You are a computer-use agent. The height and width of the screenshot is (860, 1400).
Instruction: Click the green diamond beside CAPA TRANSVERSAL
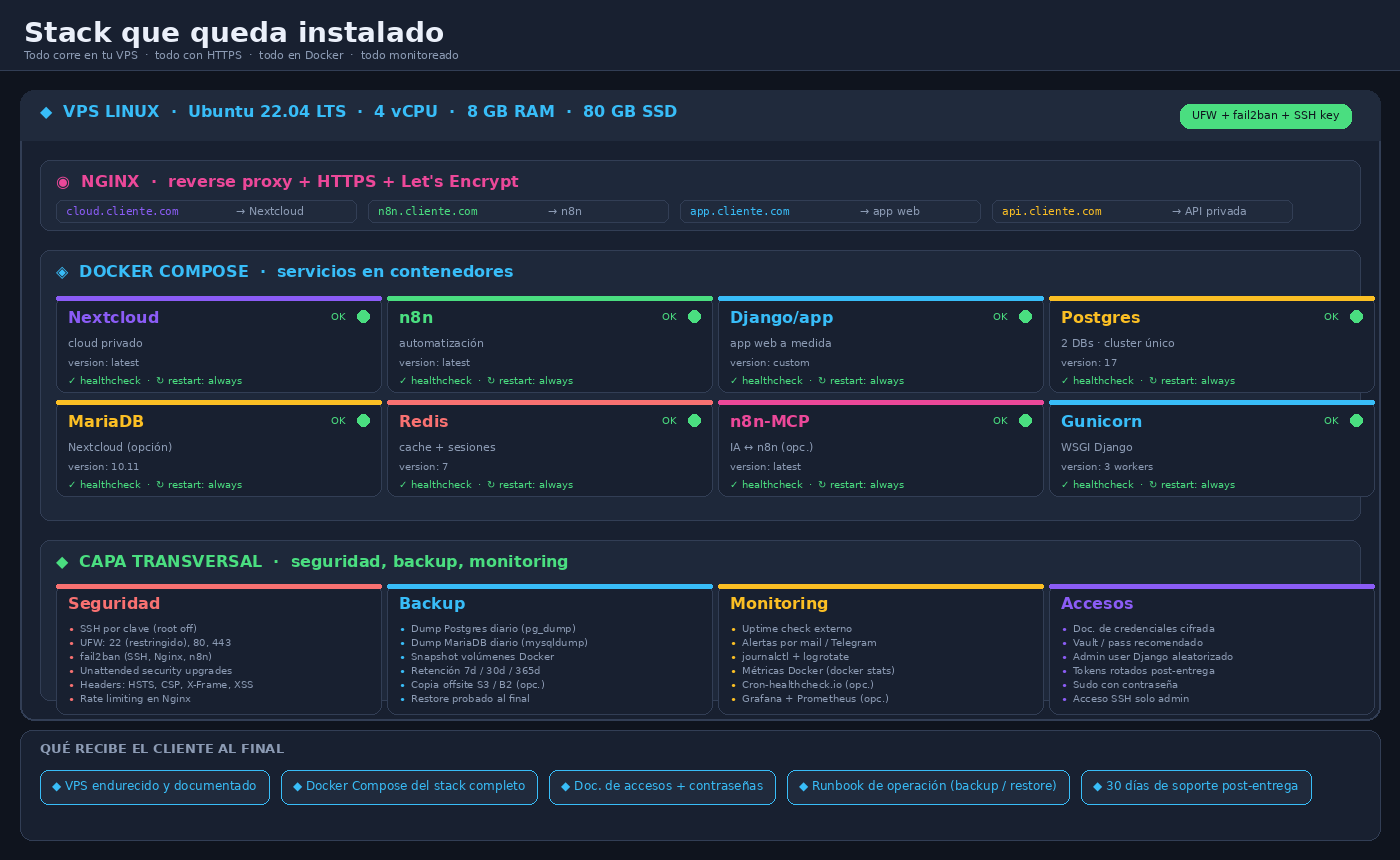(62, 562)
